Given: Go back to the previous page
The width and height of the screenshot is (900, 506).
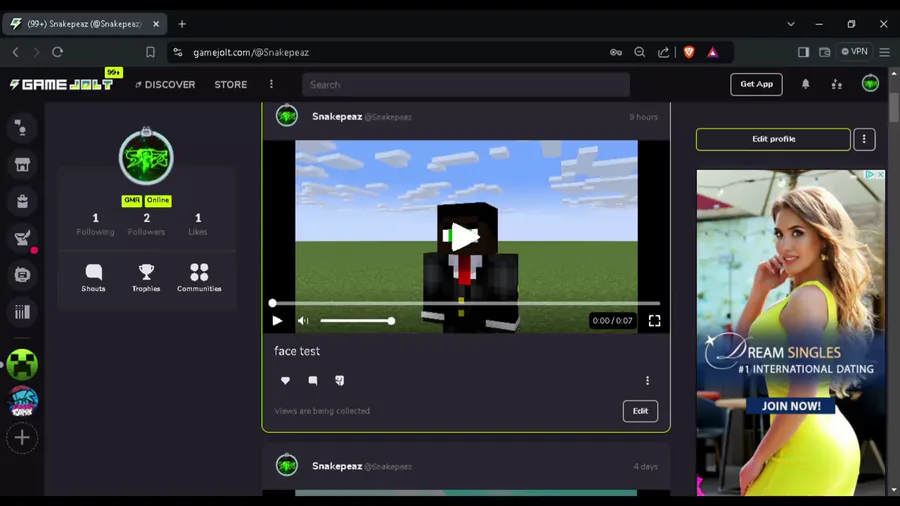Looking at the screenshot, I should 15,52.
